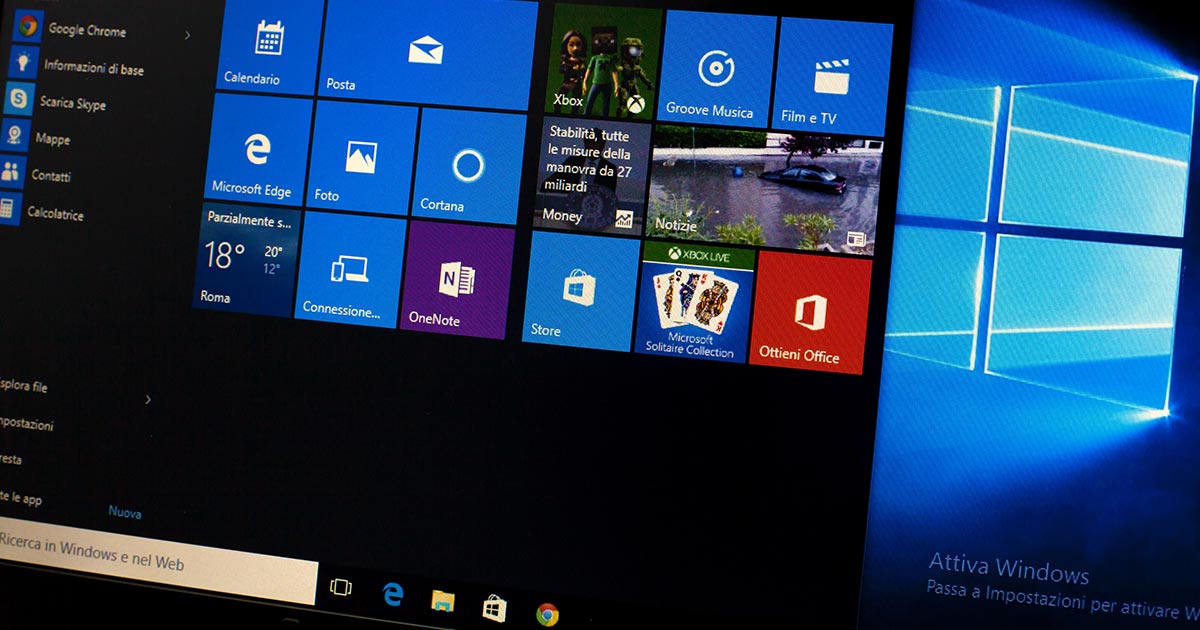Open the Connessione tile
This screenshot has height=630, width=1200.
pos(349,268)
